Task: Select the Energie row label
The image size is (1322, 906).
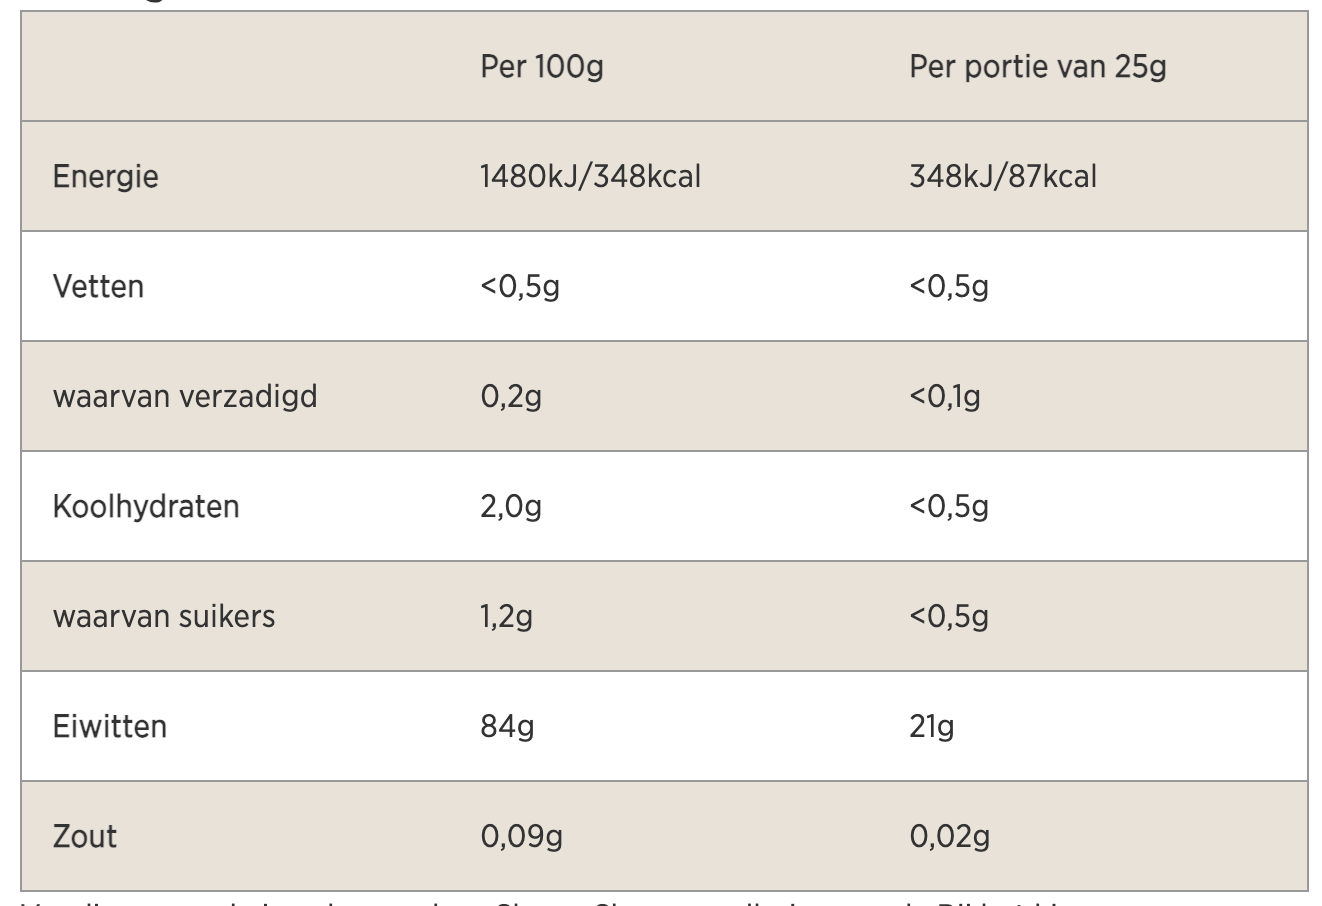Action: coord(105,177)
